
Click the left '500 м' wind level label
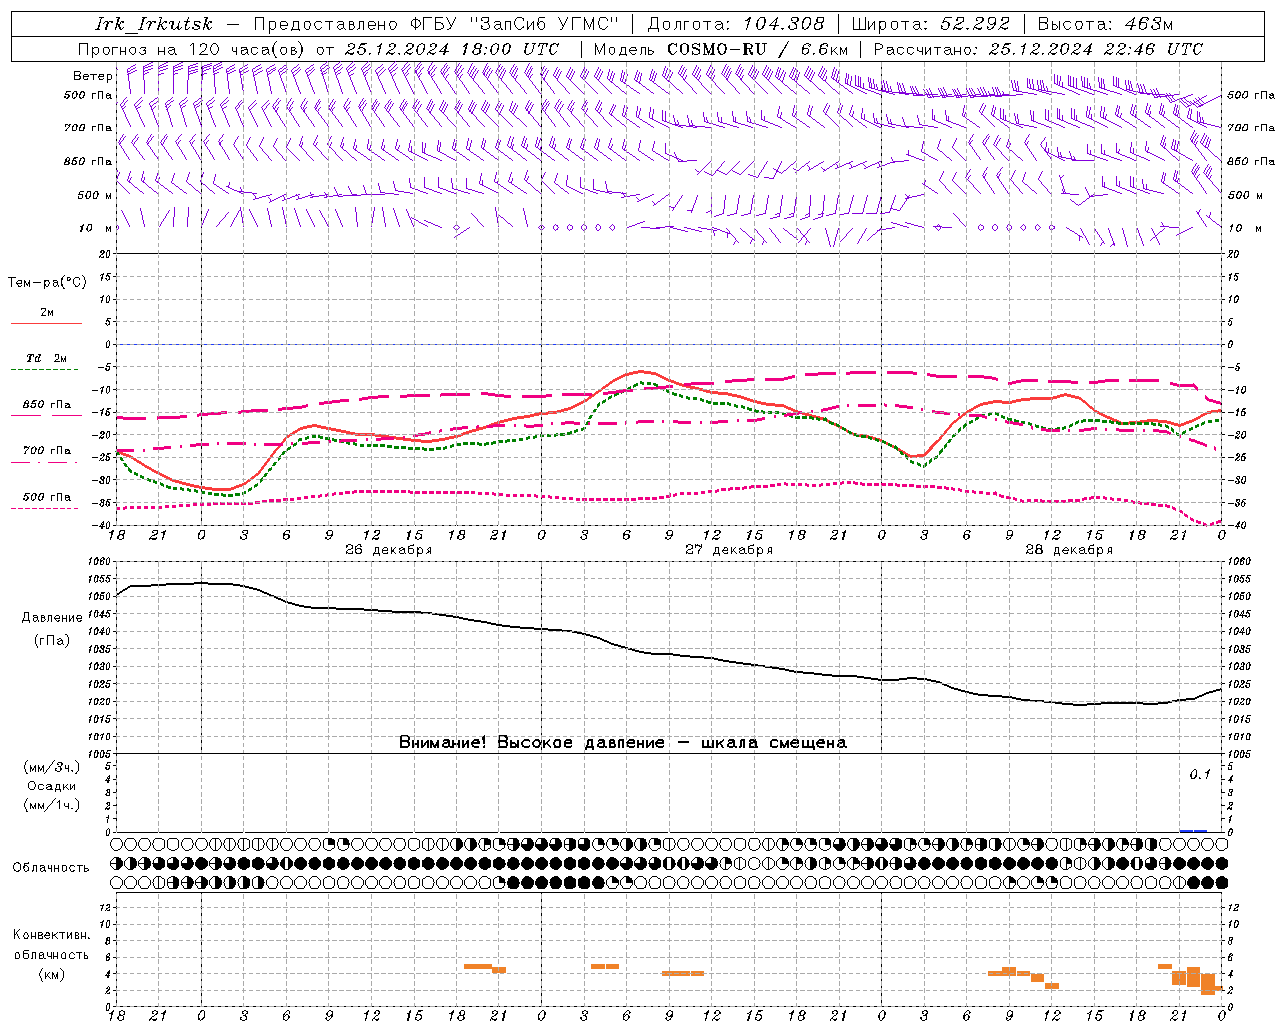point(95,195)
